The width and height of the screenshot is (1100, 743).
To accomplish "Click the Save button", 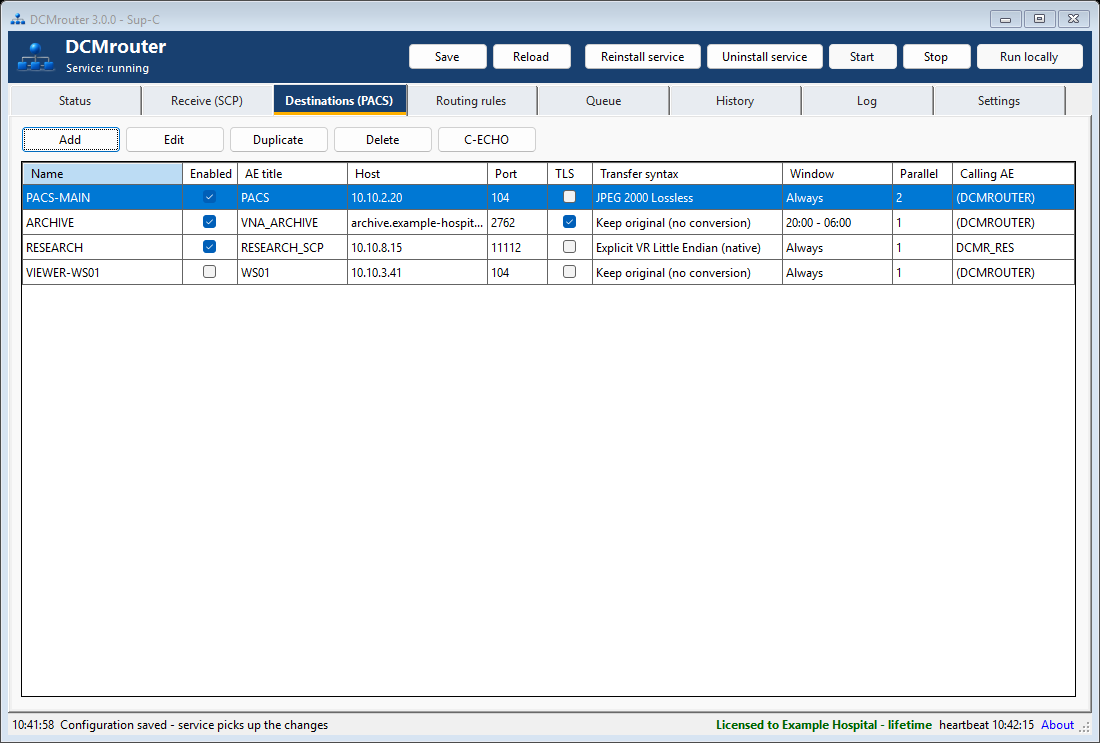I will click(448, 57).
